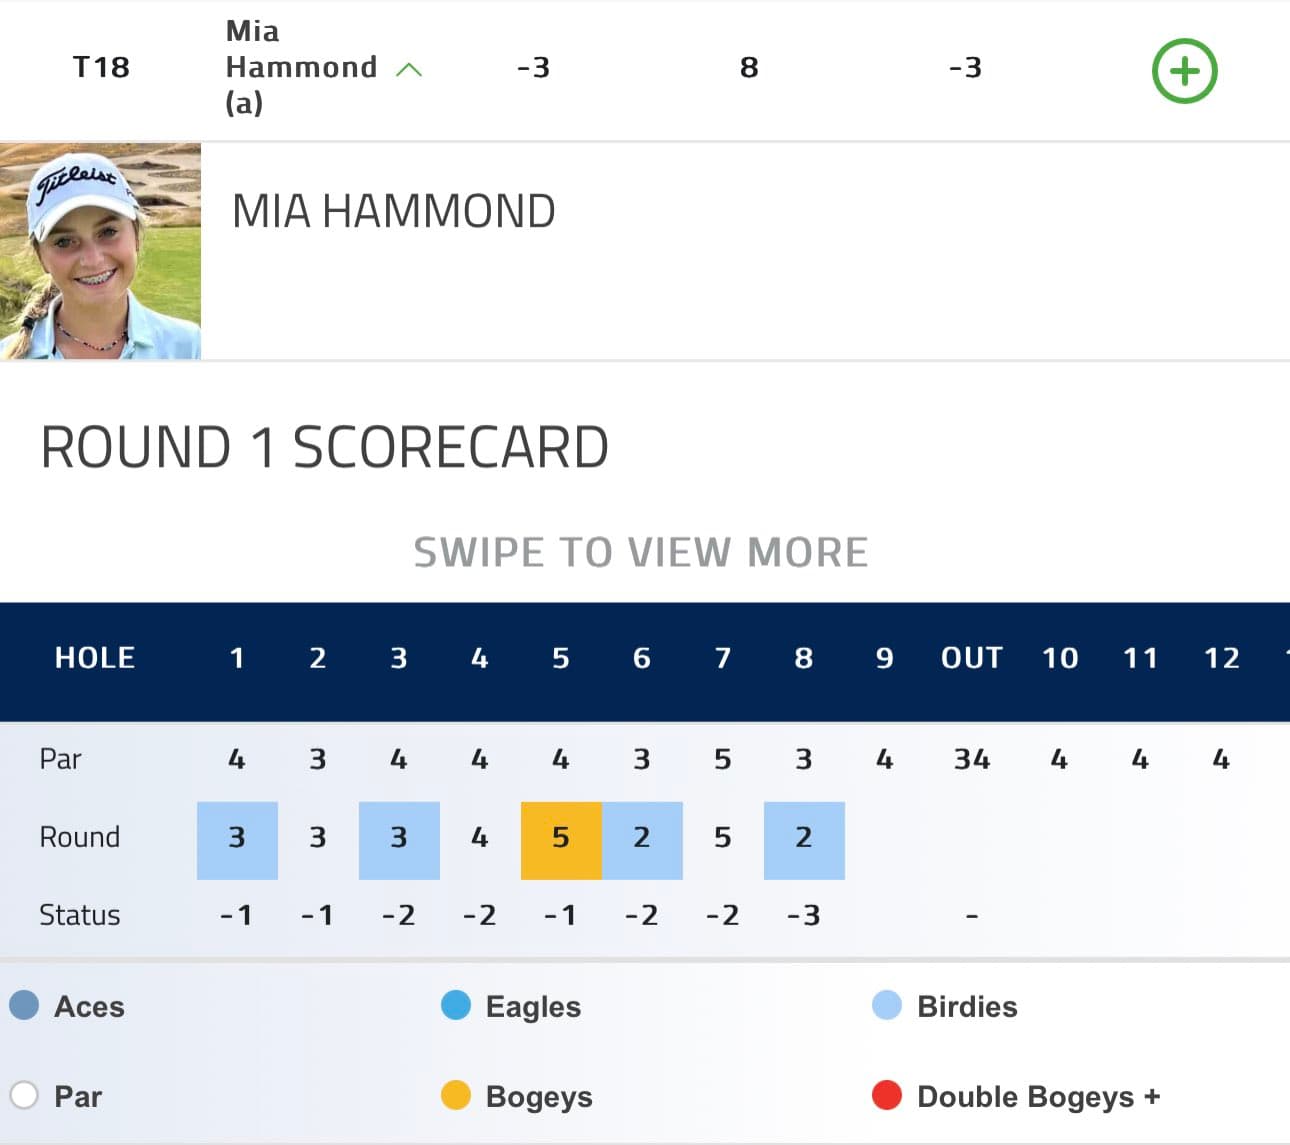
Task: Select the bogey score on hole 5
Action: point(561,840)
